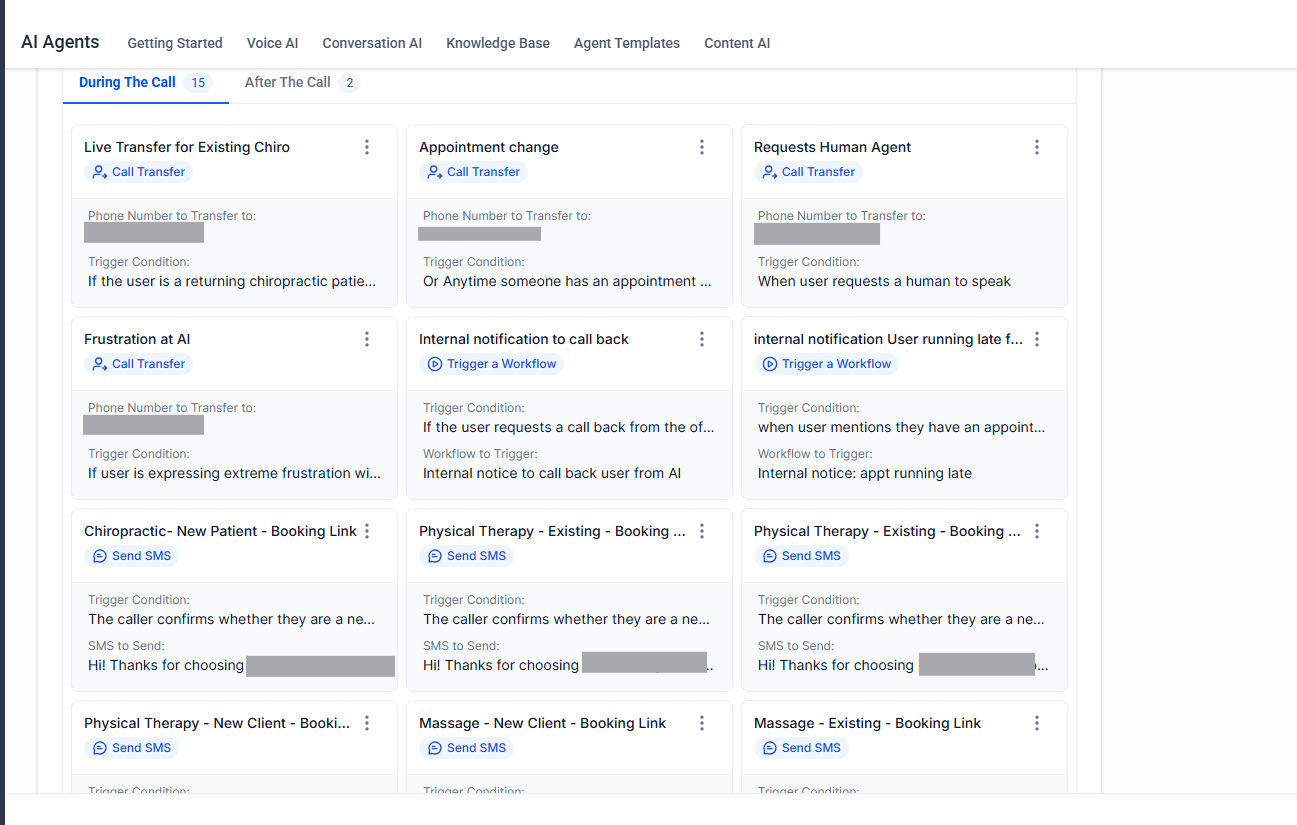Open options menu for Live Transfer for Existing Chiro
Viewport: 1297px width, 825px height.
(367, 147)
